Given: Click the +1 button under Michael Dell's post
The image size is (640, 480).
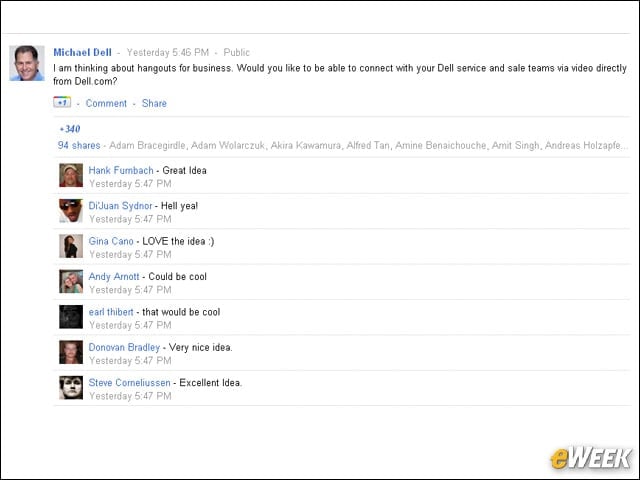Looking at the screenshot, I should pyautogui.click(x=62, y=102).
